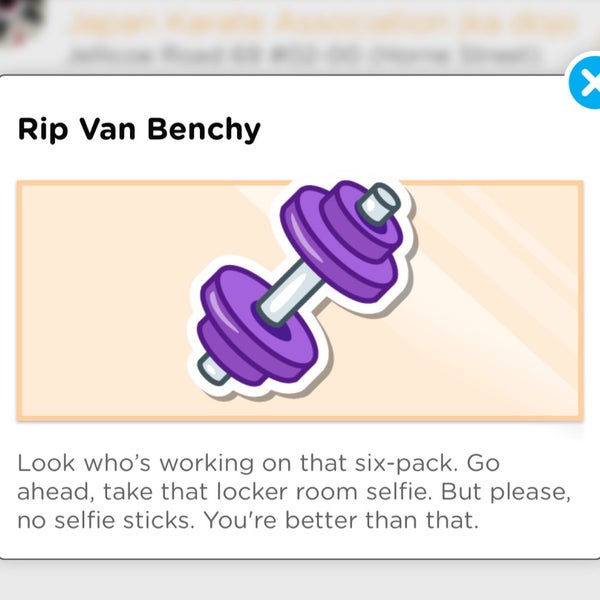Select the Rip Van Benchy title
Image resolution: width=600 pixels, height=600 pixels.
139,130
